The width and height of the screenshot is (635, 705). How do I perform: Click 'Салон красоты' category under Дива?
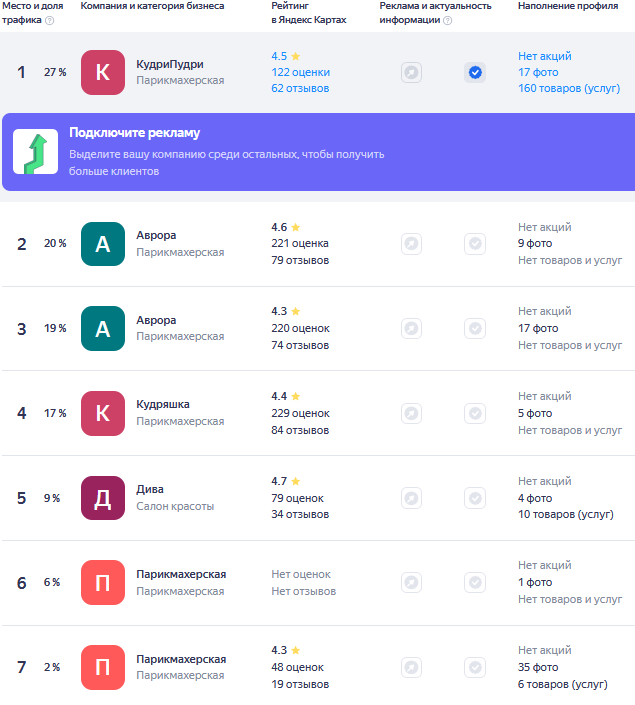pyautogui.click(x=175, y=506)
